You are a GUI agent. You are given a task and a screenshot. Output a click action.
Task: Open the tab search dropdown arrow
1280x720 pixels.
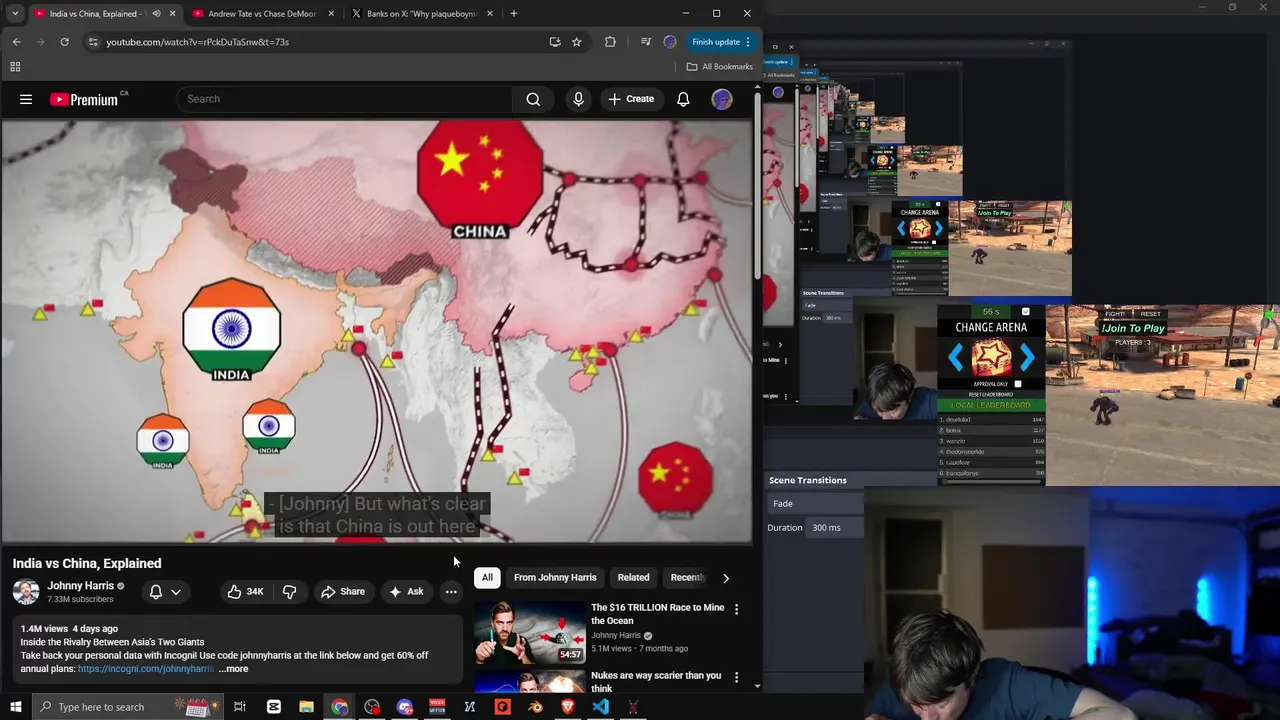click(x=15, y=14)
